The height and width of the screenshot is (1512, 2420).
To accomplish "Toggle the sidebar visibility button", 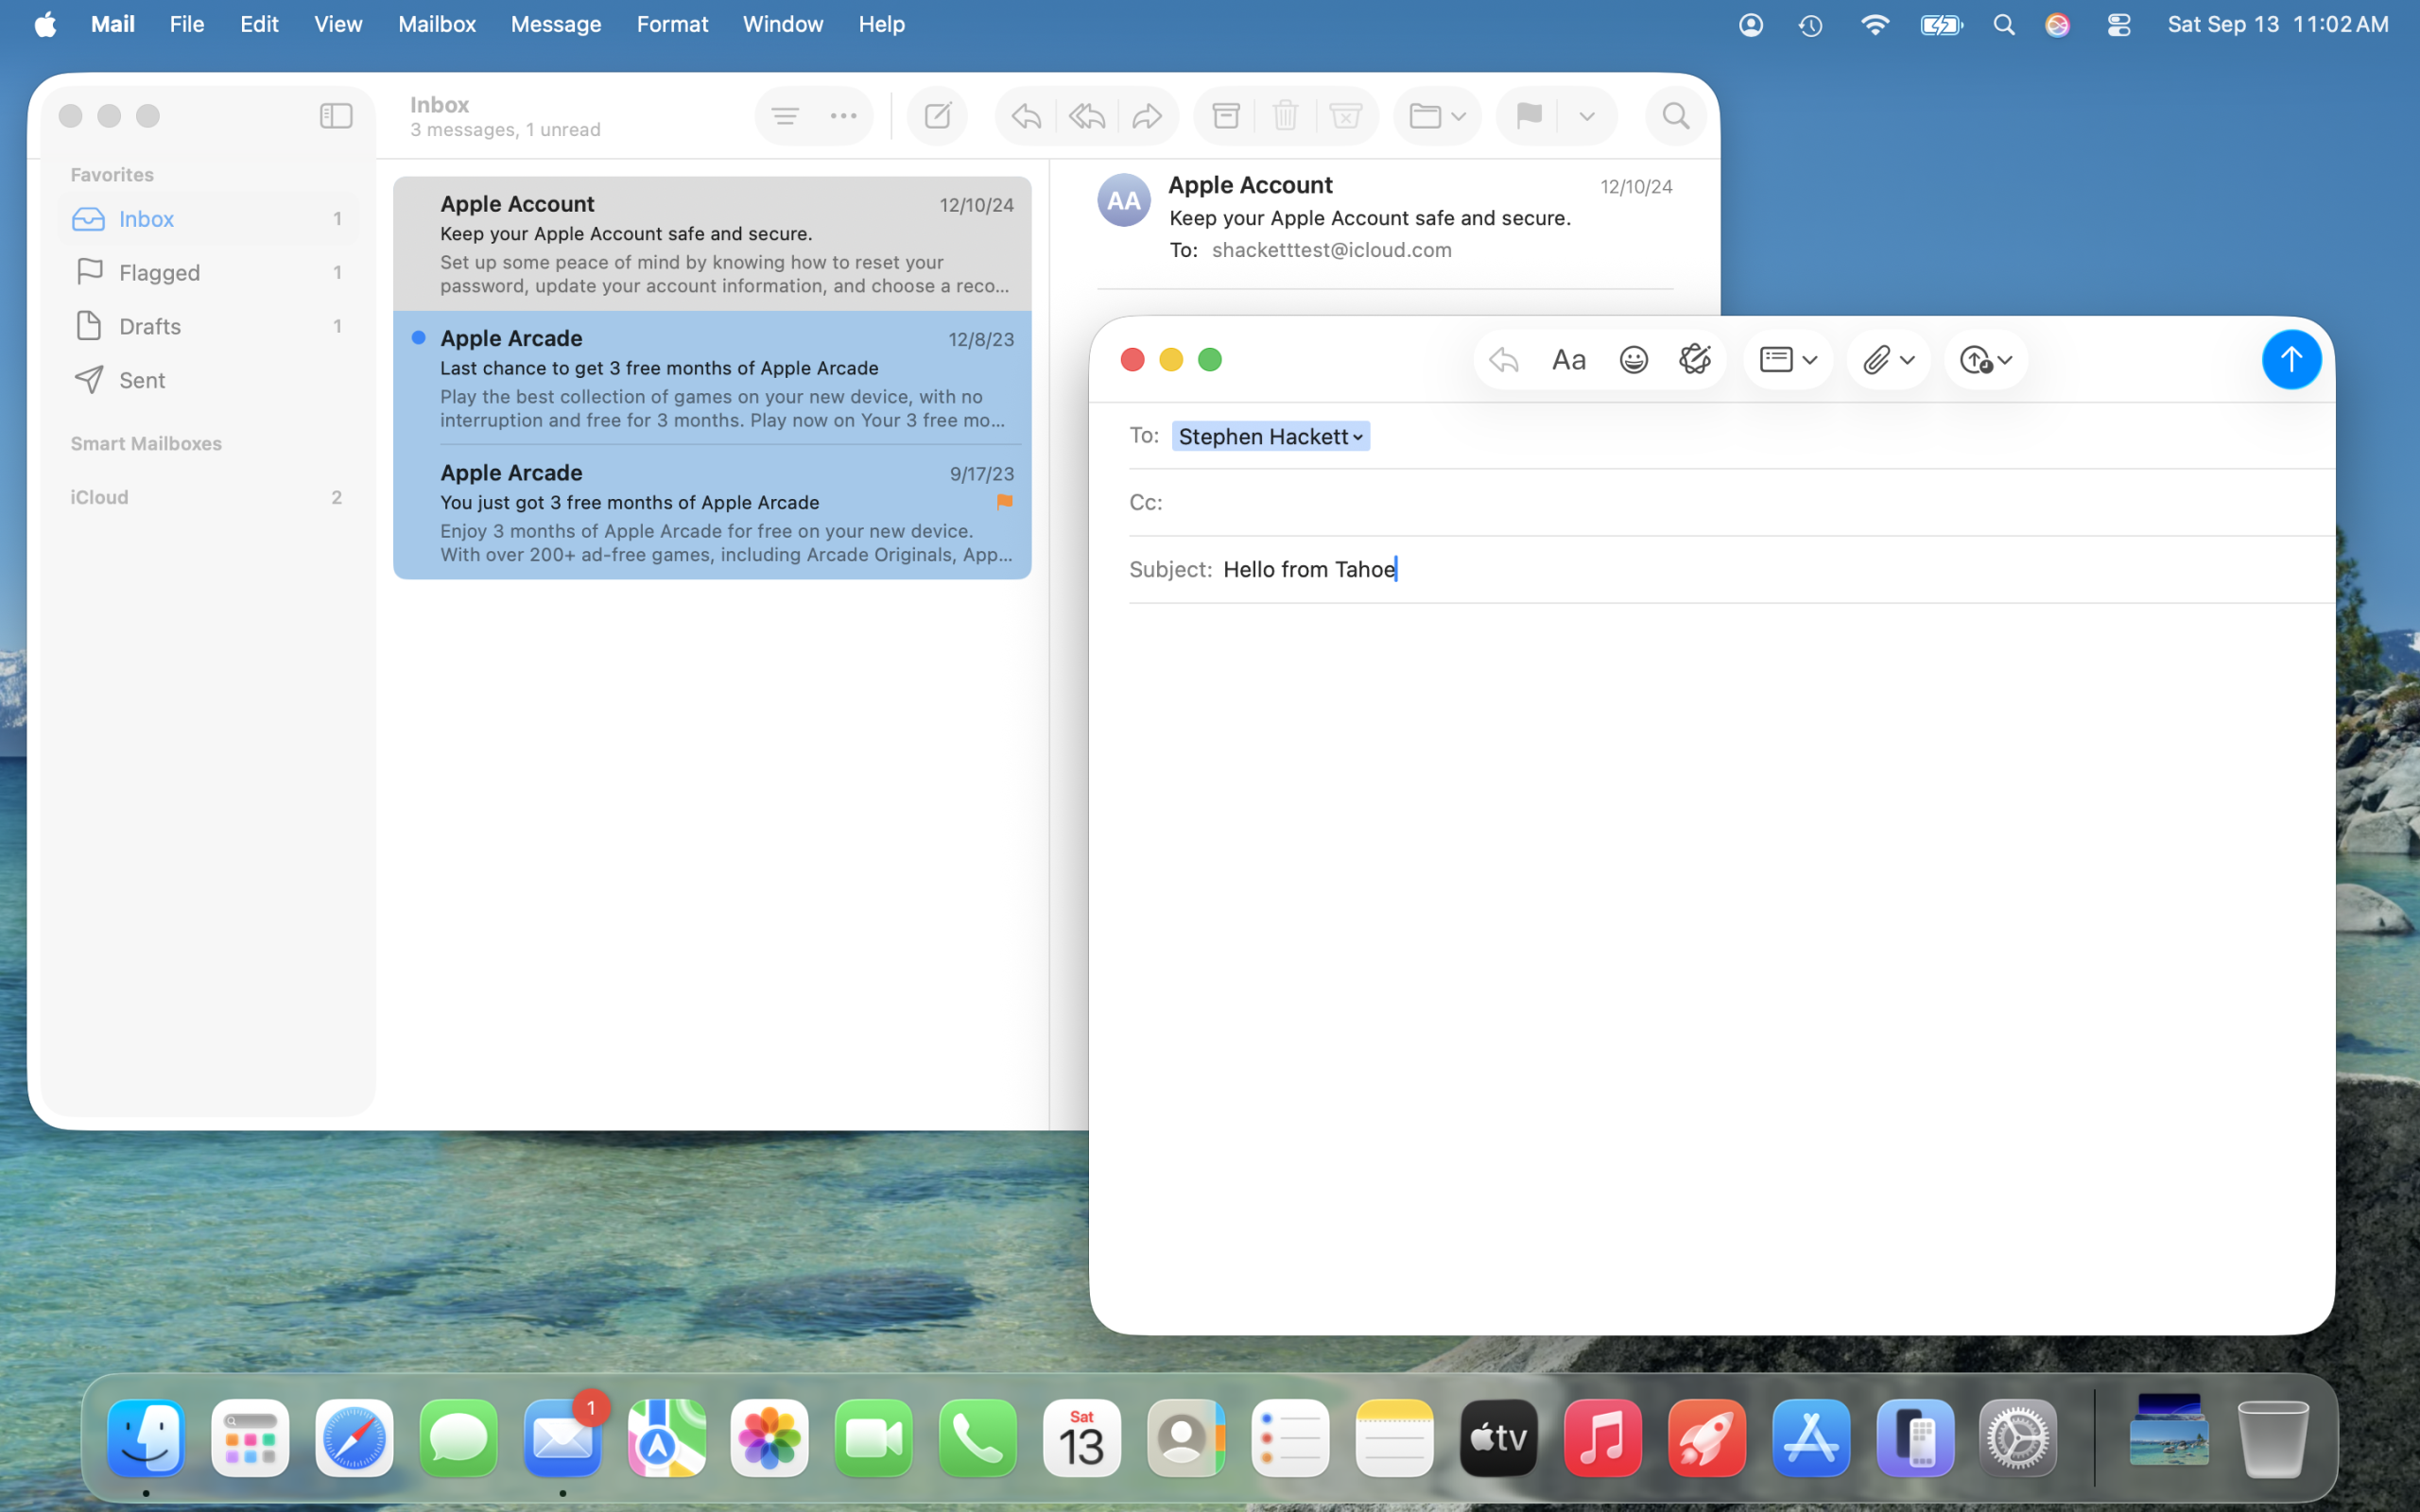I will tap(336, 116).
